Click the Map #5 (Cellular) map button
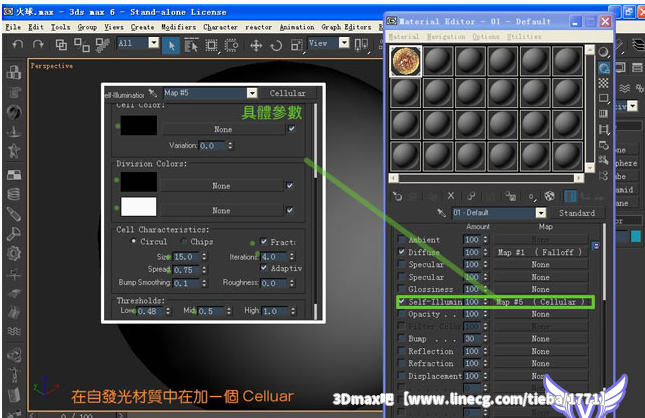645x418 pixels. pyautogui.click(x=540, y=302)
